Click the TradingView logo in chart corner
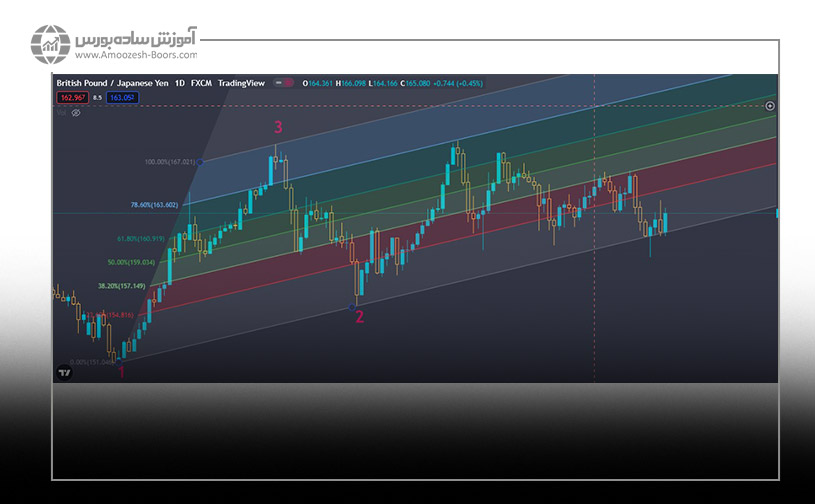The image size is (815, 504). (x=65, y=372)
